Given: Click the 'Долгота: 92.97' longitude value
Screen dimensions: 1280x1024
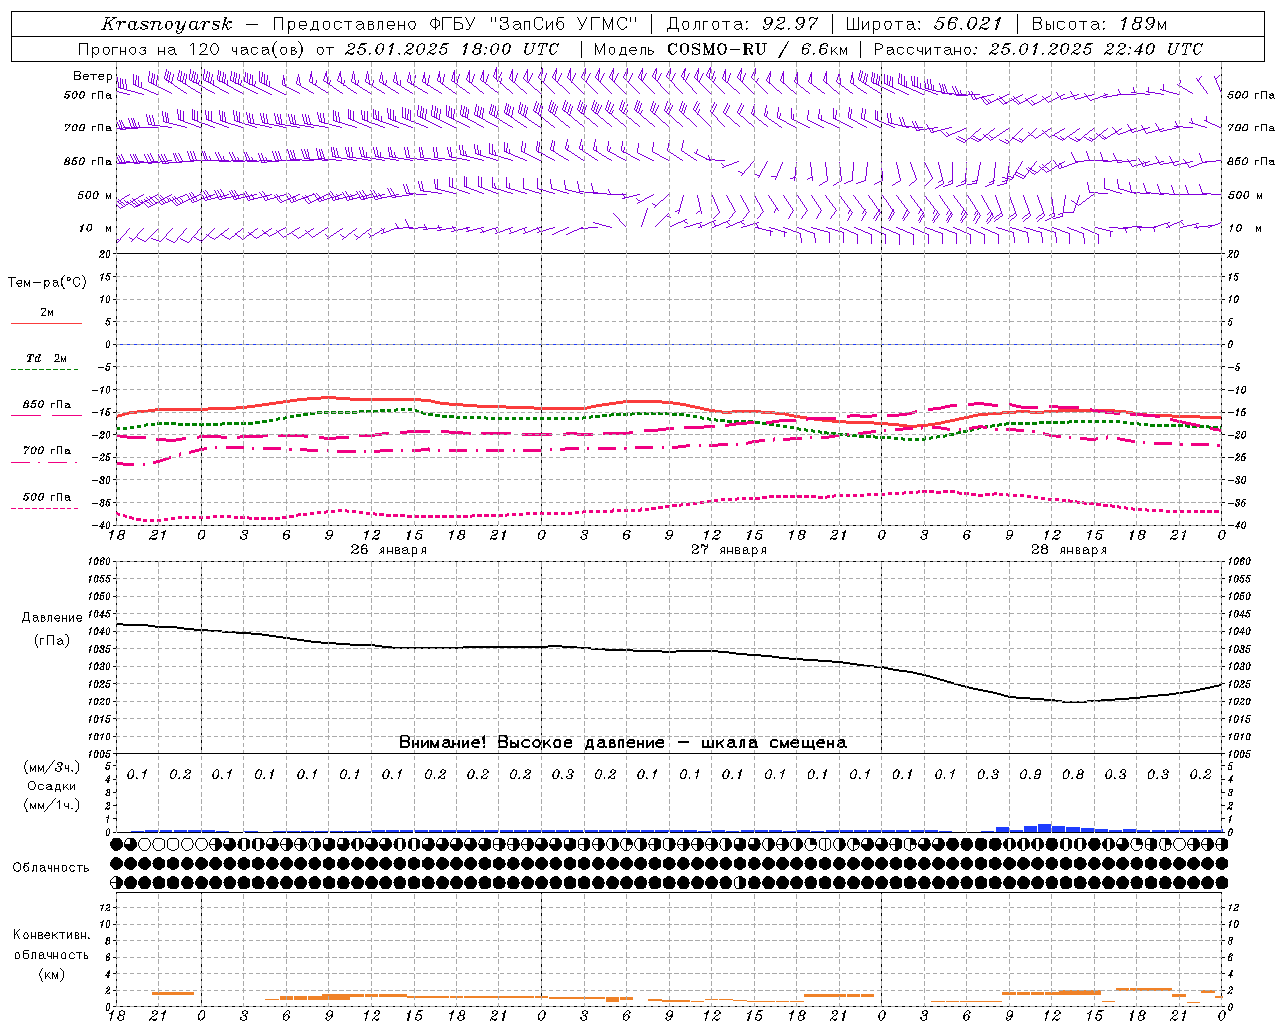Looking at the screenshot, I should point(742,24).
